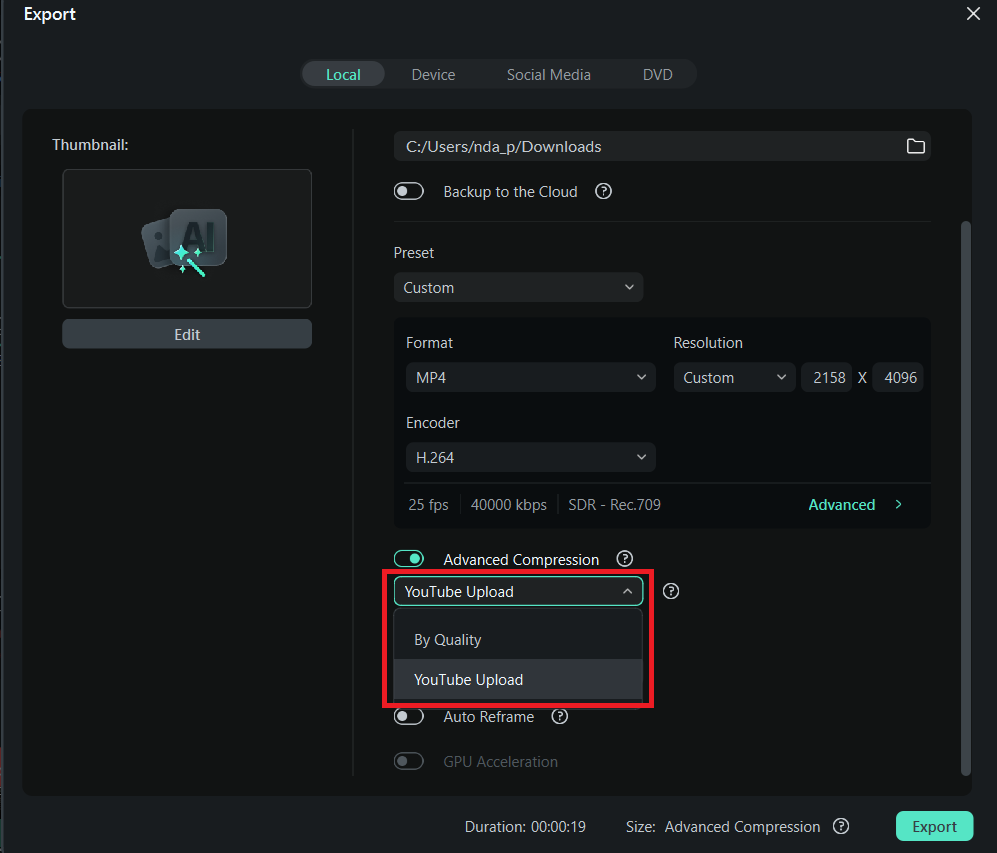Turn off Advanced Compression toggle
The height and width of the screenshot is (853, 997).
pyautogui.click(x=408, y=559)
